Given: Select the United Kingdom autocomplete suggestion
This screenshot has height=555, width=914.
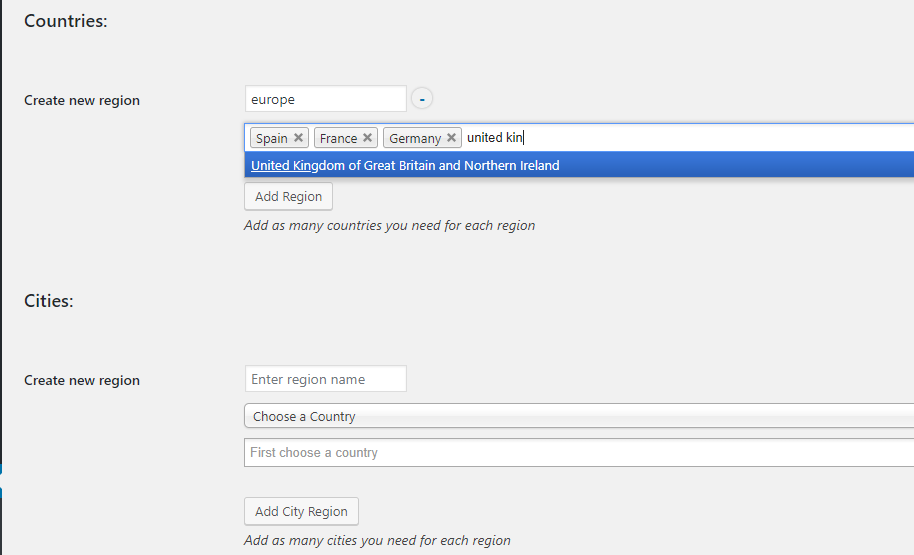Looking at the screenshot, I should coord(405,165).
